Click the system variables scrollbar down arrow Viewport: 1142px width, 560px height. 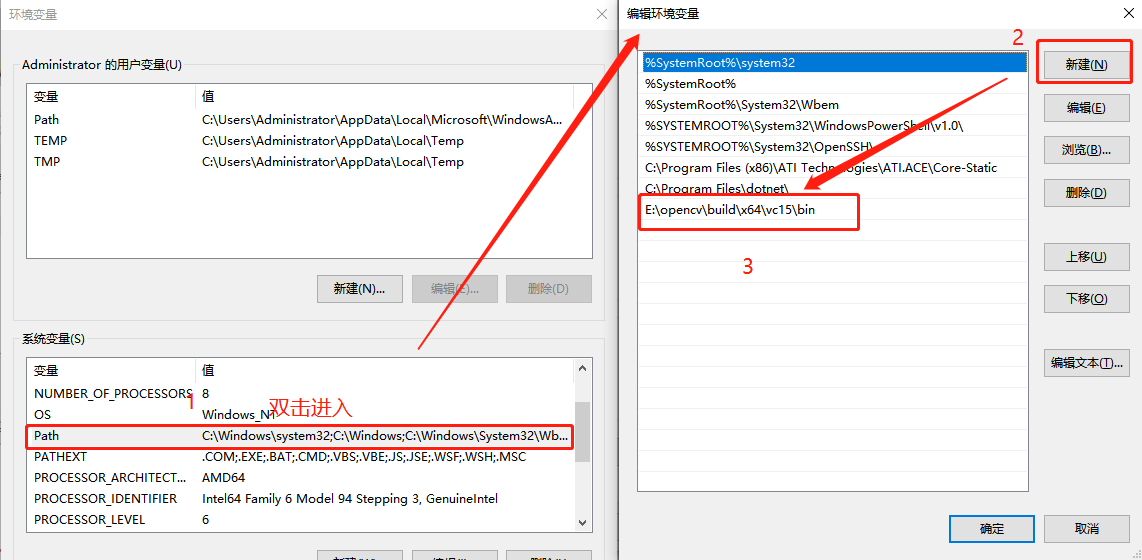click(582, 523)
